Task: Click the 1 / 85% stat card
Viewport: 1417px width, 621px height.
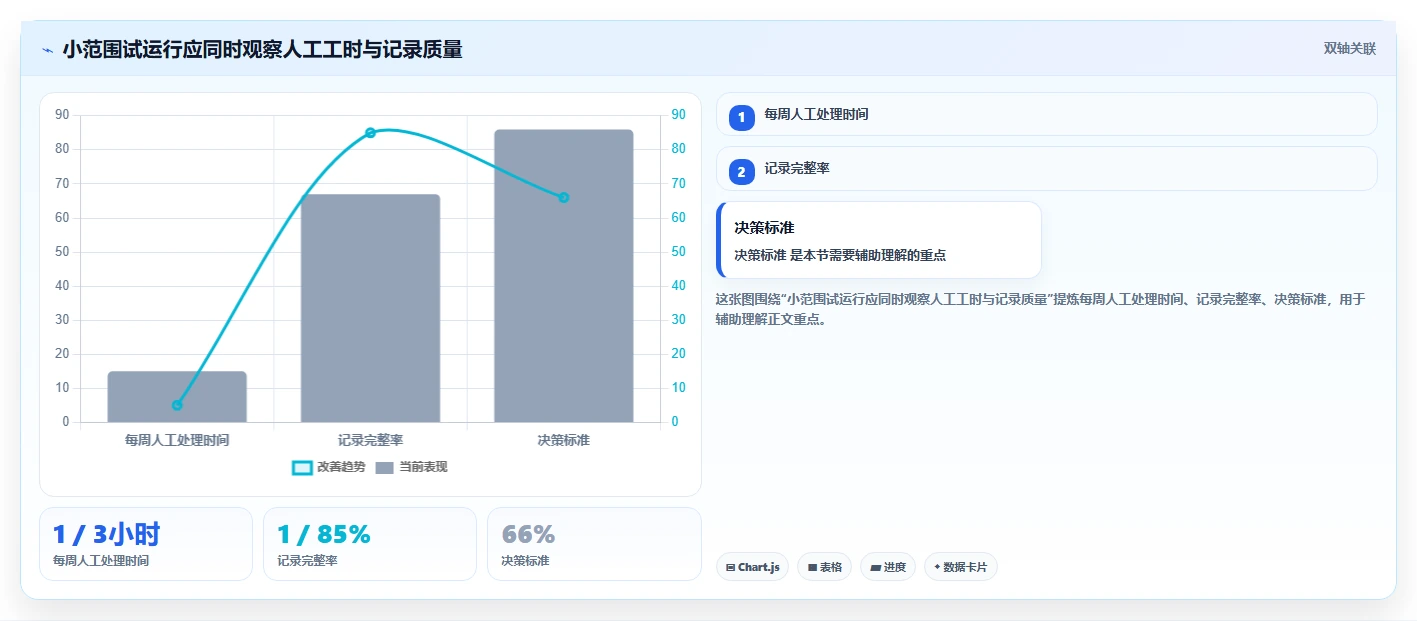Action: click(370, 544)
